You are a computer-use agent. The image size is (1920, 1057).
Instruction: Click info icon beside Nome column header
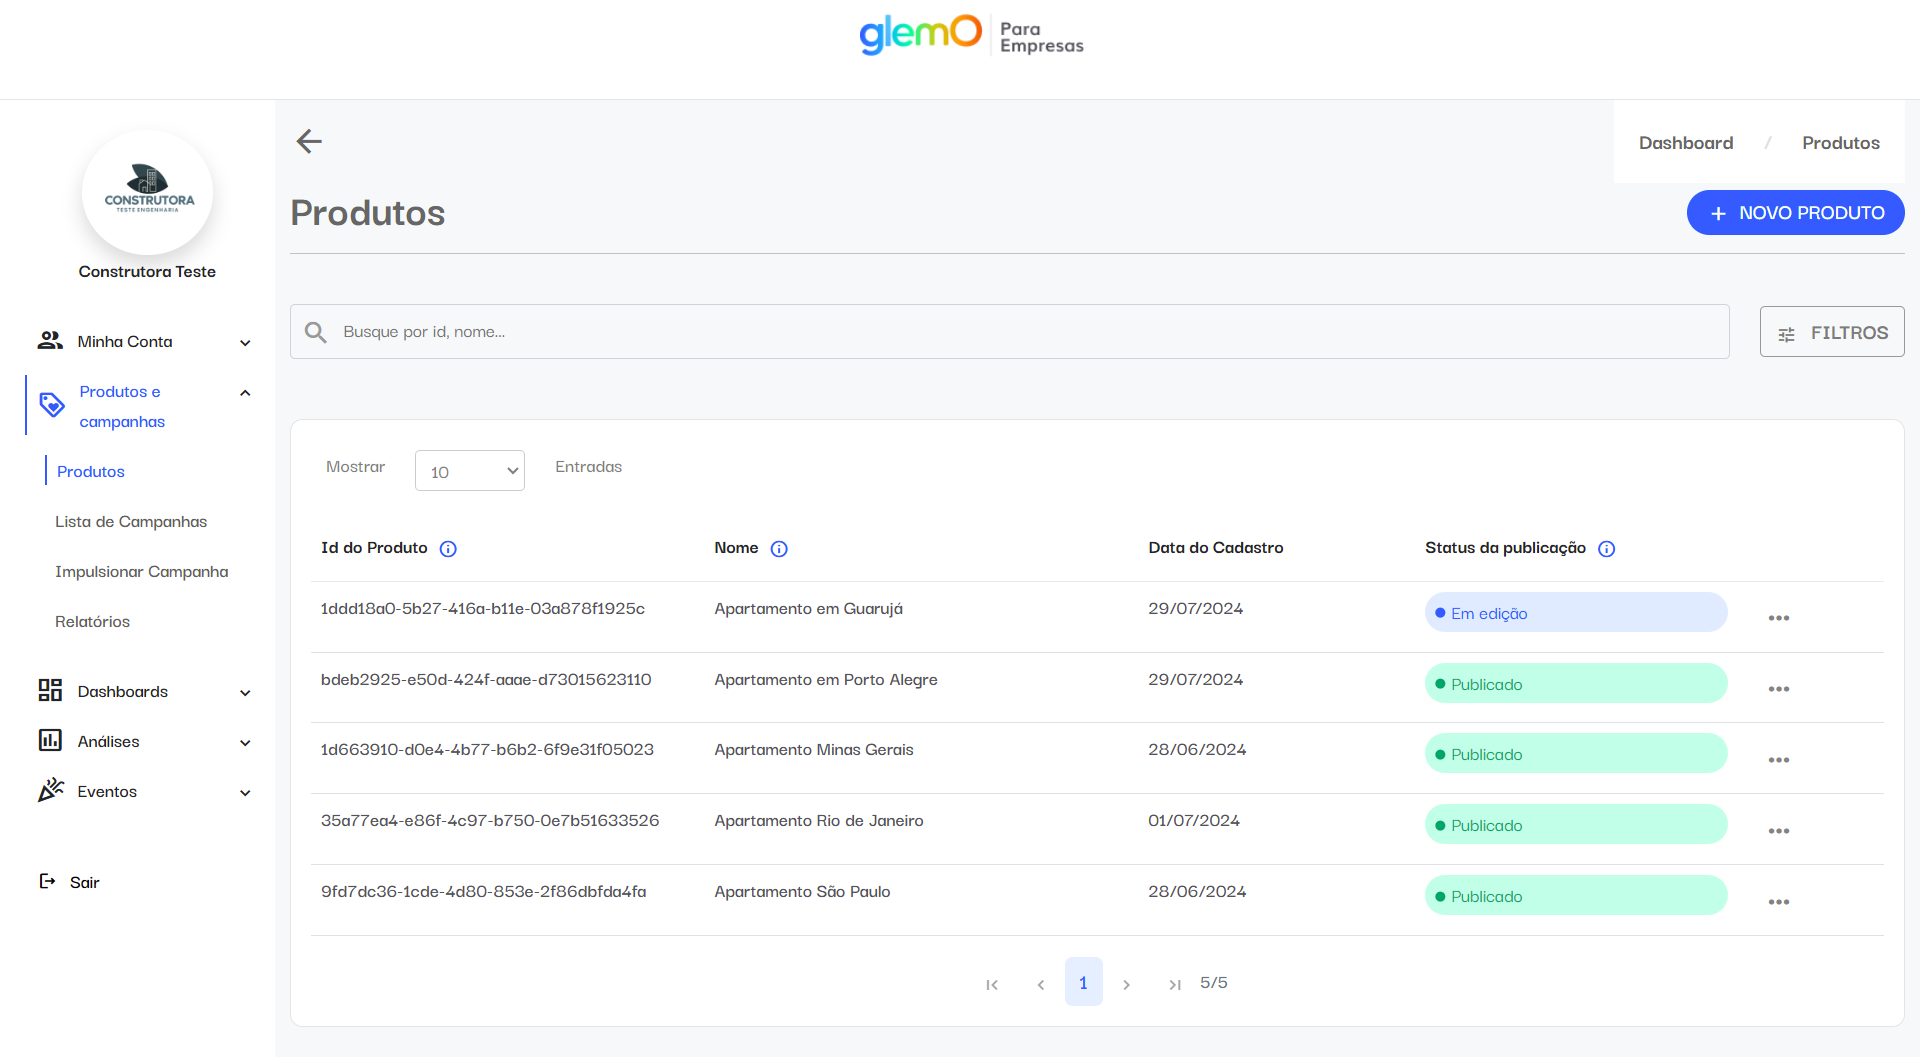coord(779,549)
